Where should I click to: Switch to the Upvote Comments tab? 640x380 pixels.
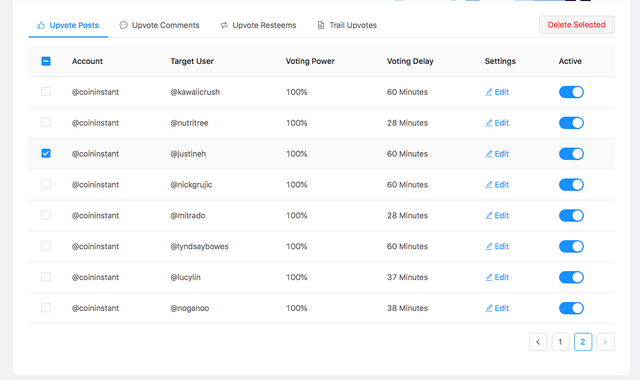pos(159,25)
